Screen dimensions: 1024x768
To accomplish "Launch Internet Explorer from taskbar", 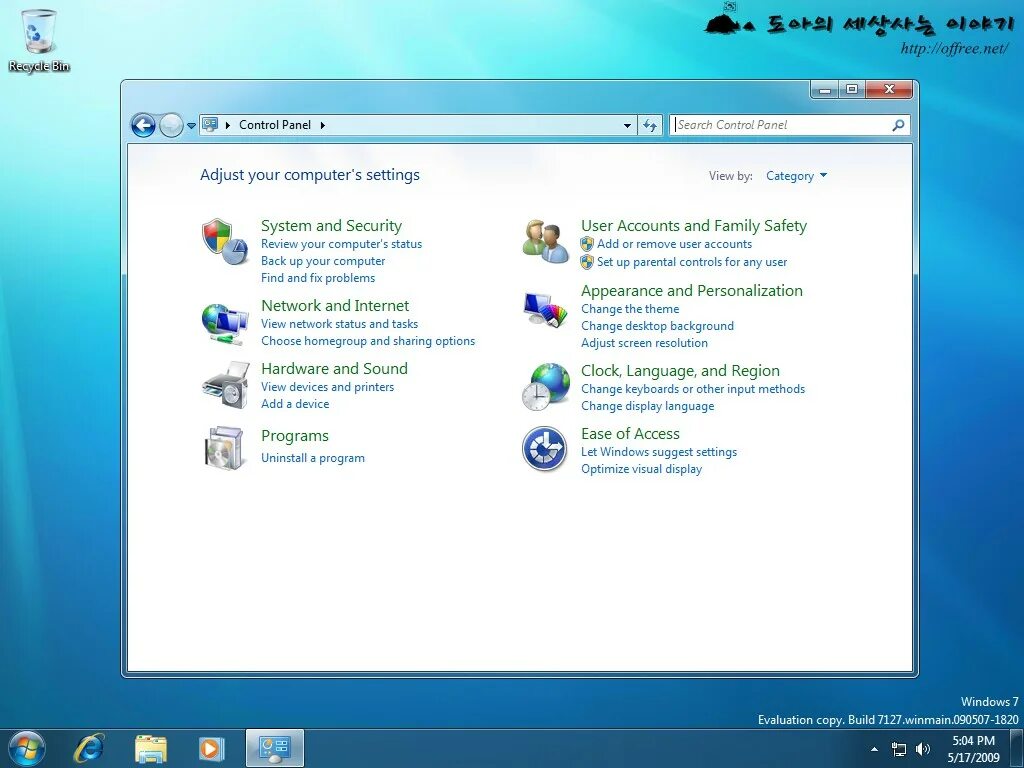I will [x=89, y=748].
